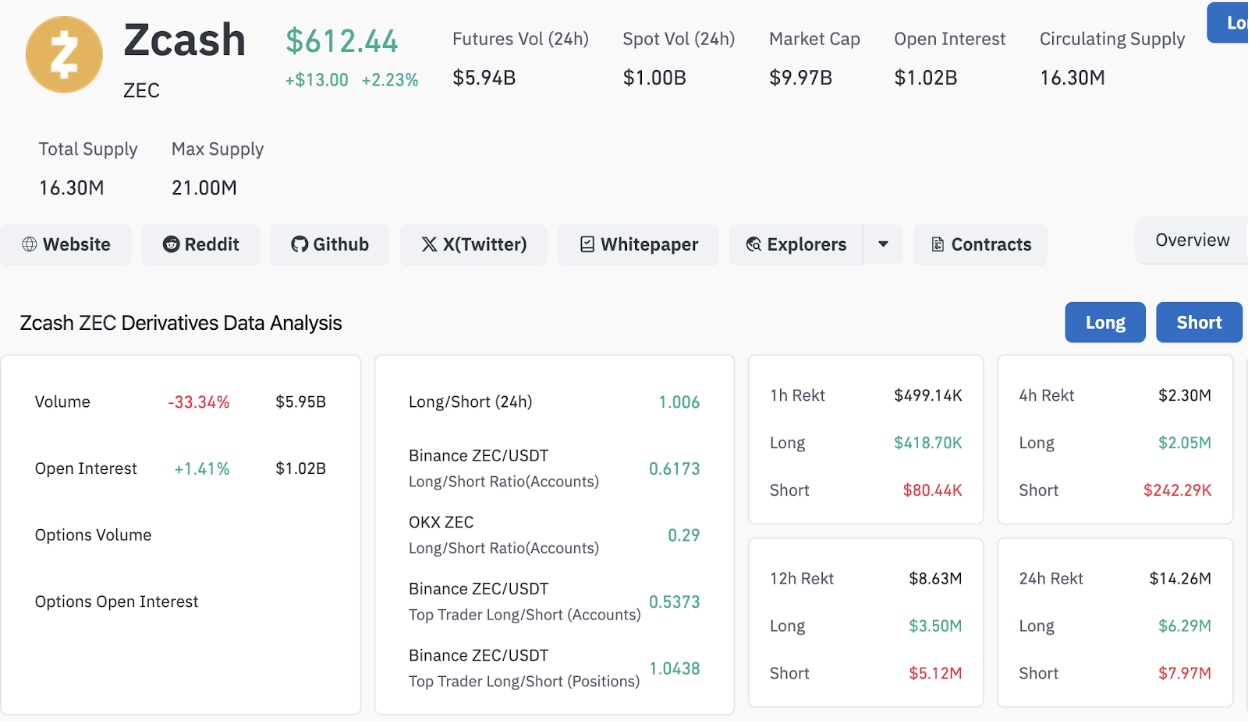Click the Open Interest +1.41% change
Viewport: 1250px width, 722px height.
coord(201,469)
